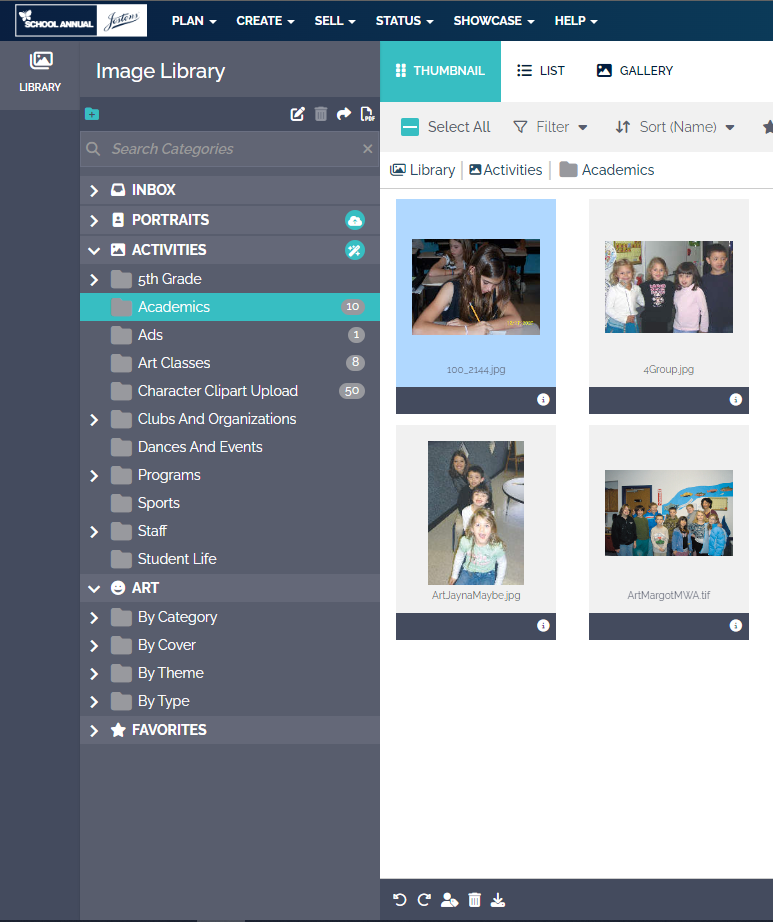Viewport: 773px width, 922px height.
Task: Expand the Clubs And Organizations folder
Action: point(94,419)
